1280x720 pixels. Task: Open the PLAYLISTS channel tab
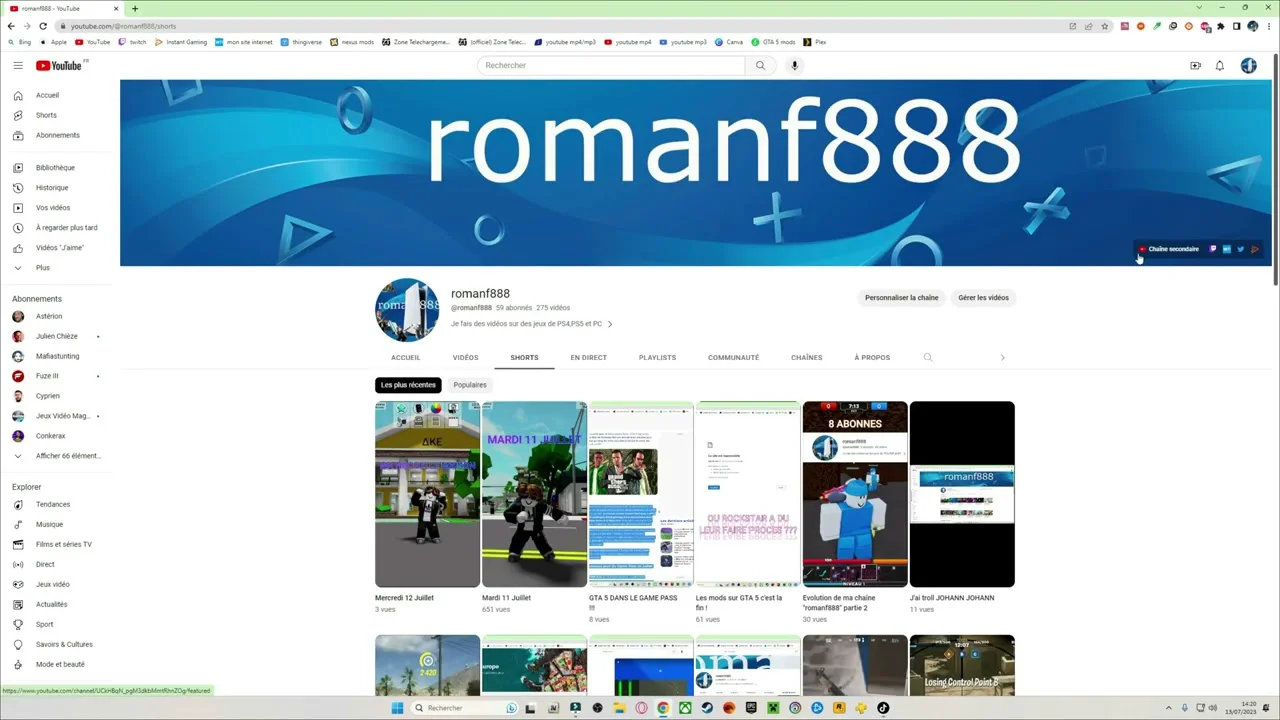[x=657, y=358]
